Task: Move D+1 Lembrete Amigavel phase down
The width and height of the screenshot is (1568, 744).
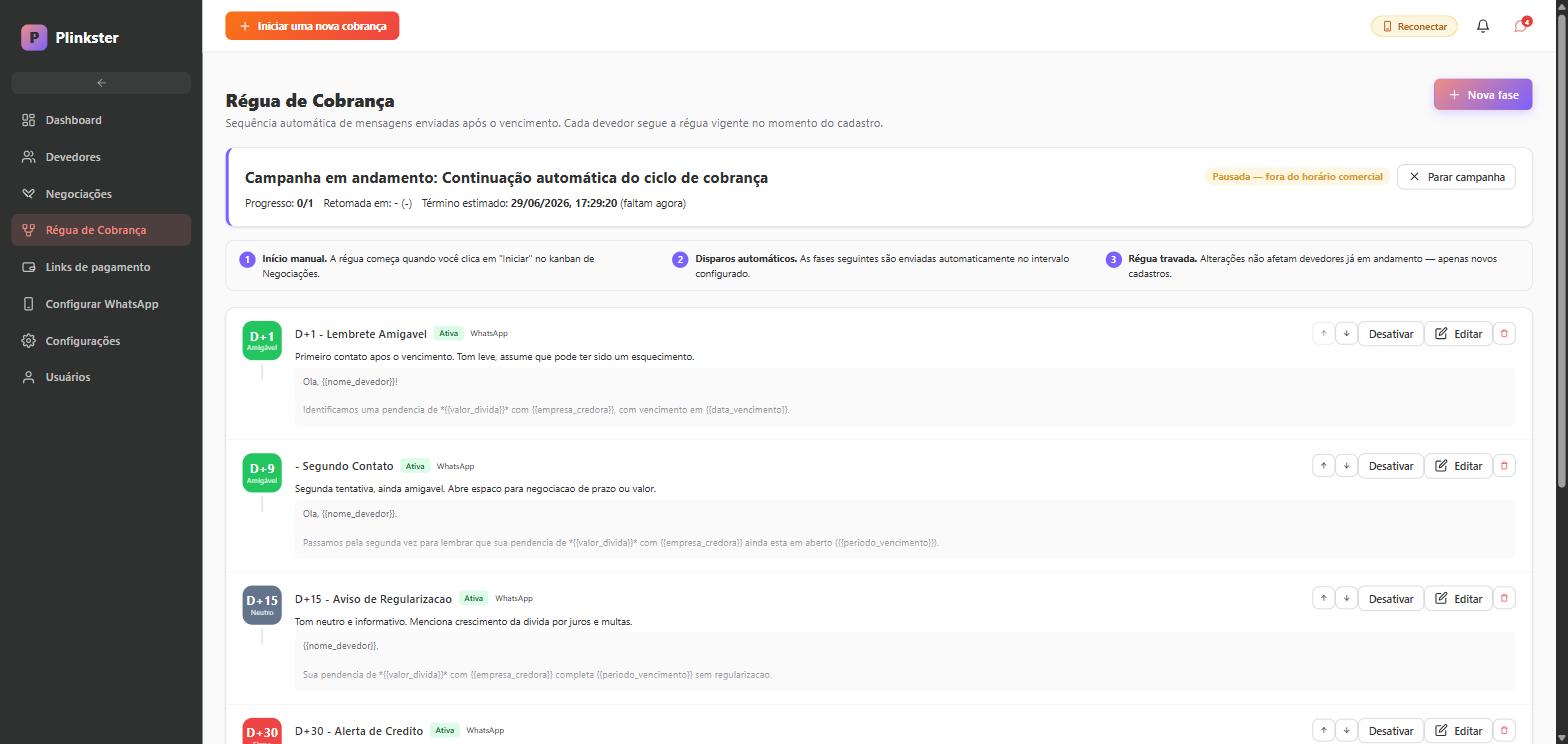Action: (x=1346, y=333)
